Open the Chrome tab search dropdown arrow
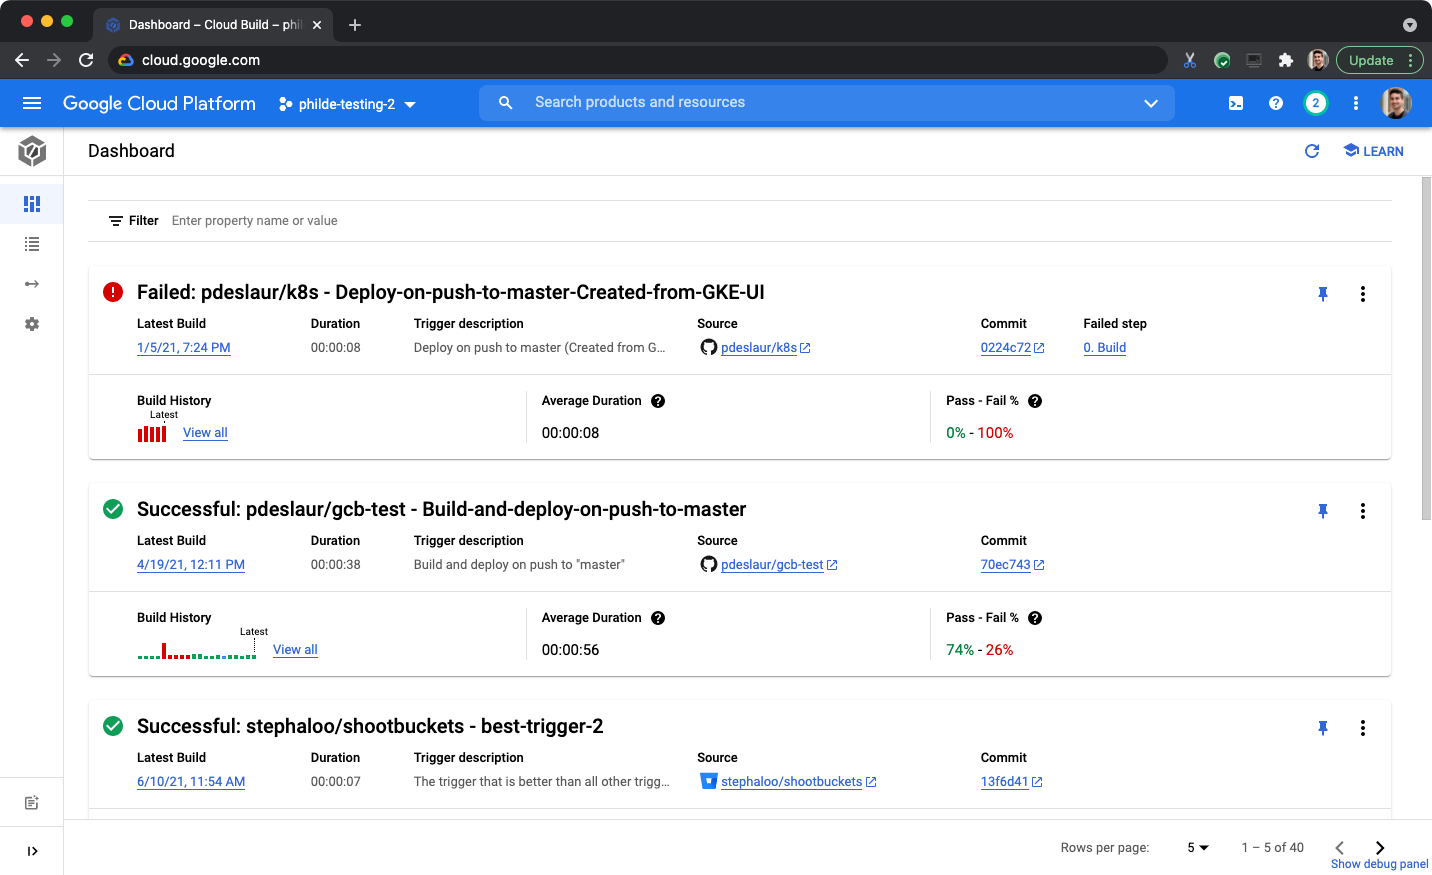The image size is (1432, 875). coord(1410,25)
